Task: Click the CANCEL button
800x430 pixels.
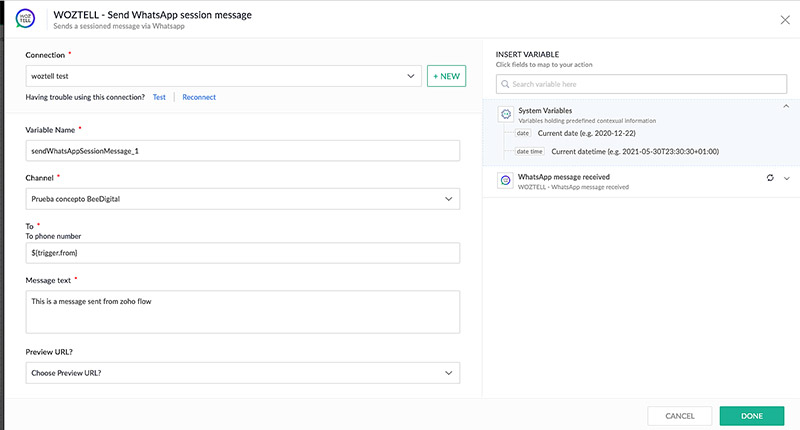Action: coord(680,416)
